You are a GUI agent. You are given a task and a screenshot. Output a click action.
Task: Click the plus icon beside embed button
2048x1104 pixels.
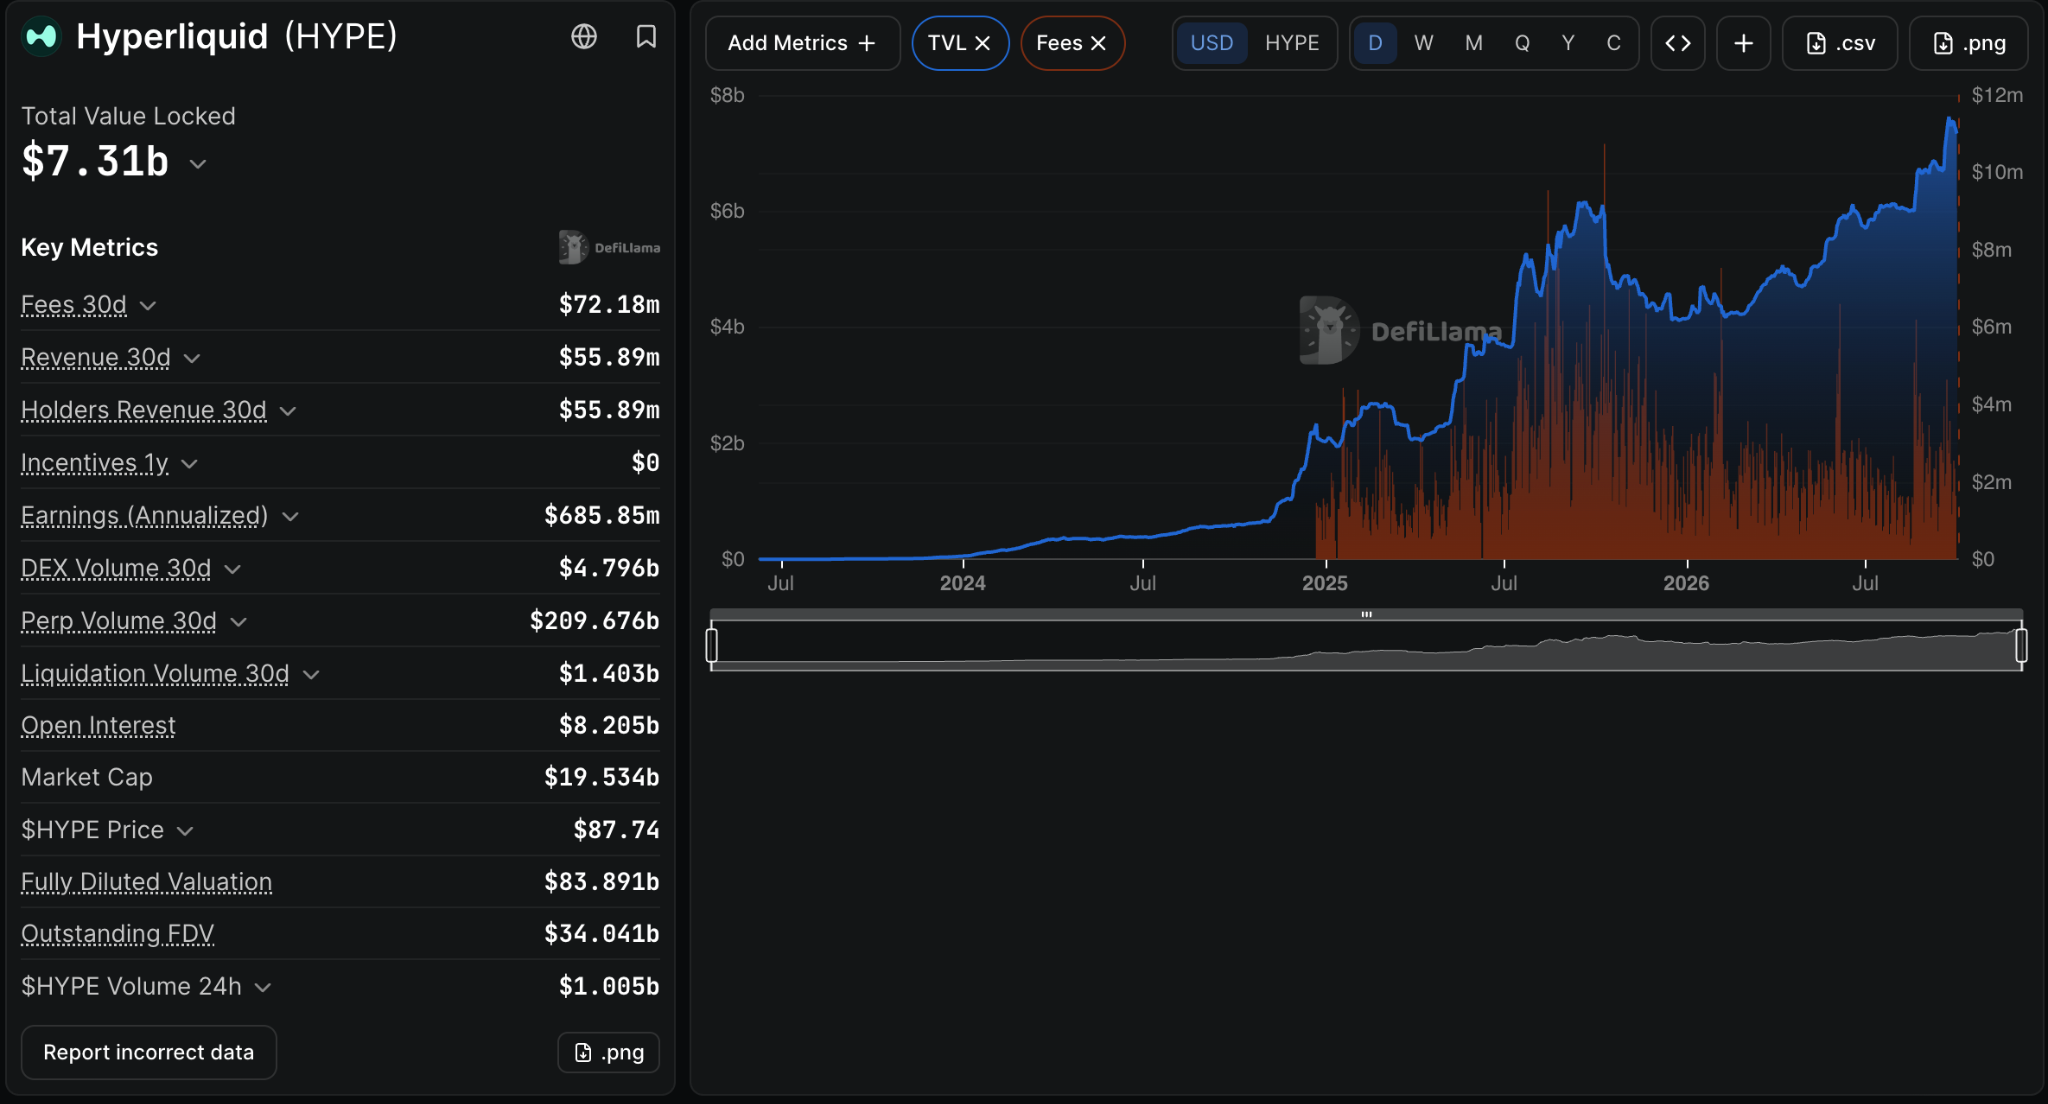click(x=1743, y=43)
